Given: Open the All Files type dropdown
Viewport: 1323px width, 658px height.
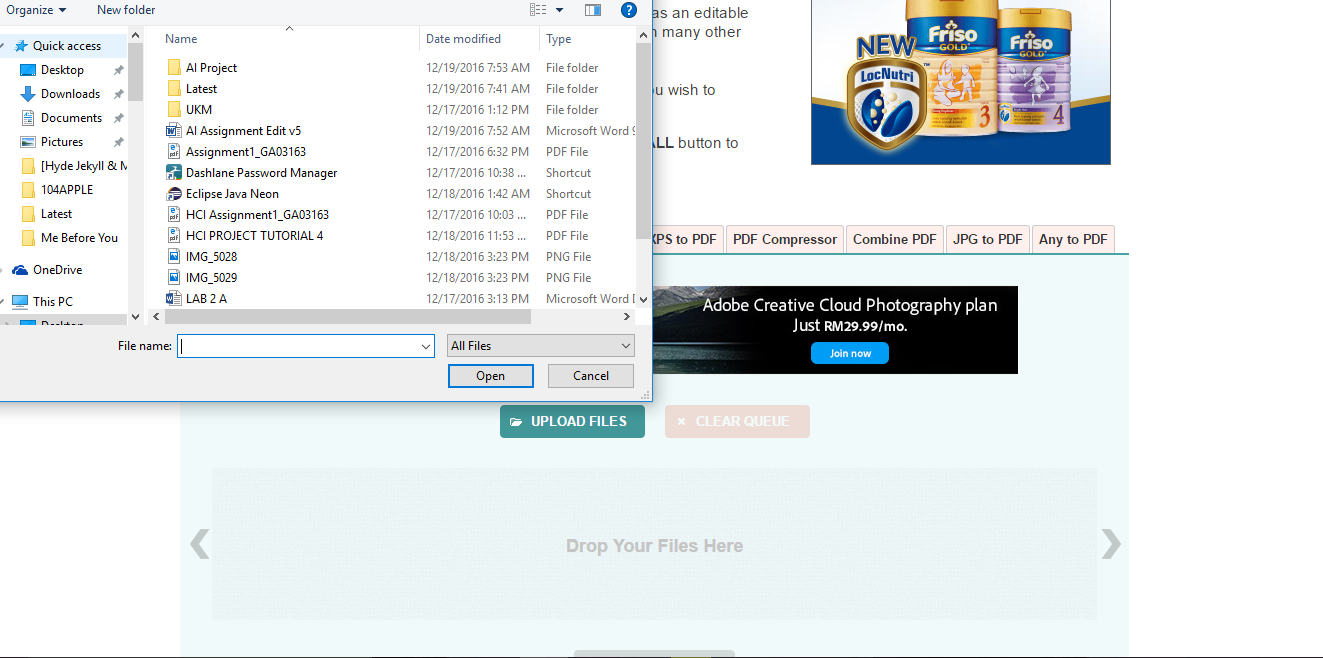Looking at the screenshot, I should (x=541, y=346).
